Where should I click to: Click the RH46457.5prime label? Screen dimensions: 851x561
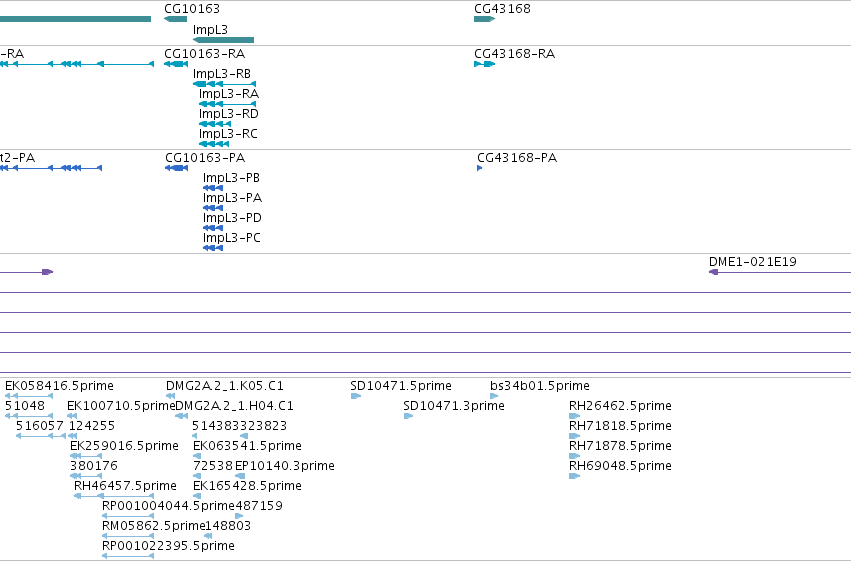125,486
